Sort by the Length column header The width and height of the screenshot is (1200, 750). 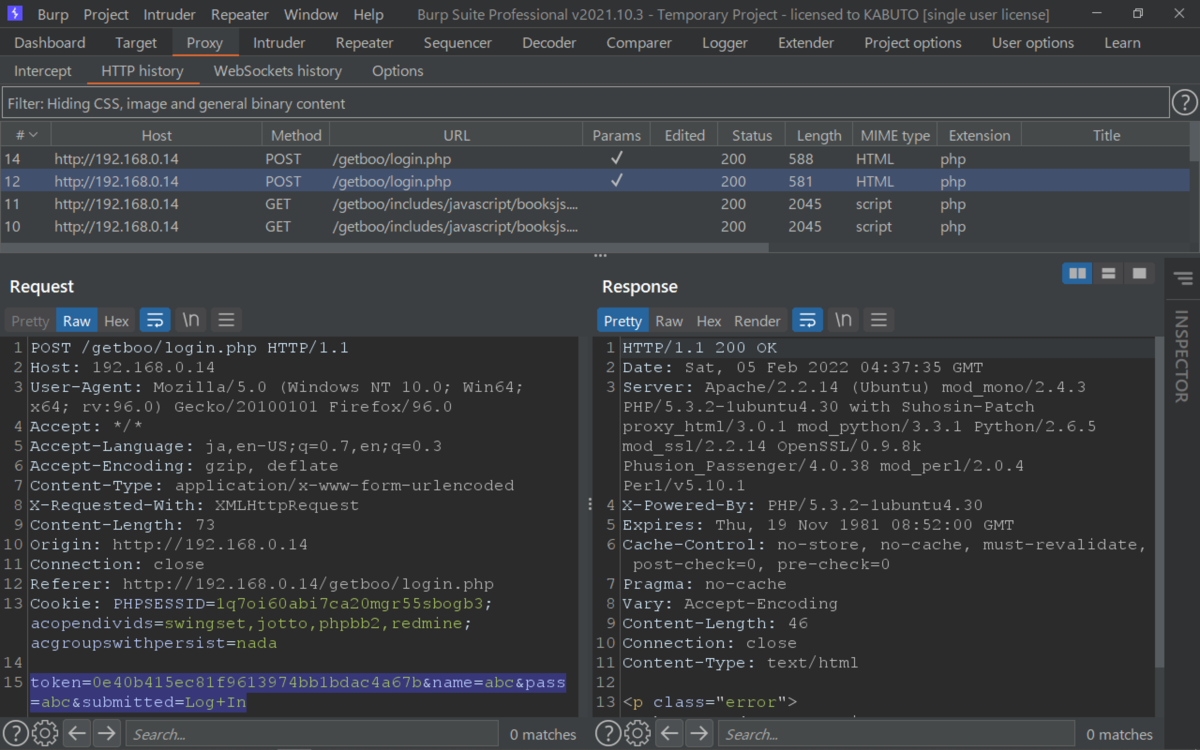[x=819, y=135]
